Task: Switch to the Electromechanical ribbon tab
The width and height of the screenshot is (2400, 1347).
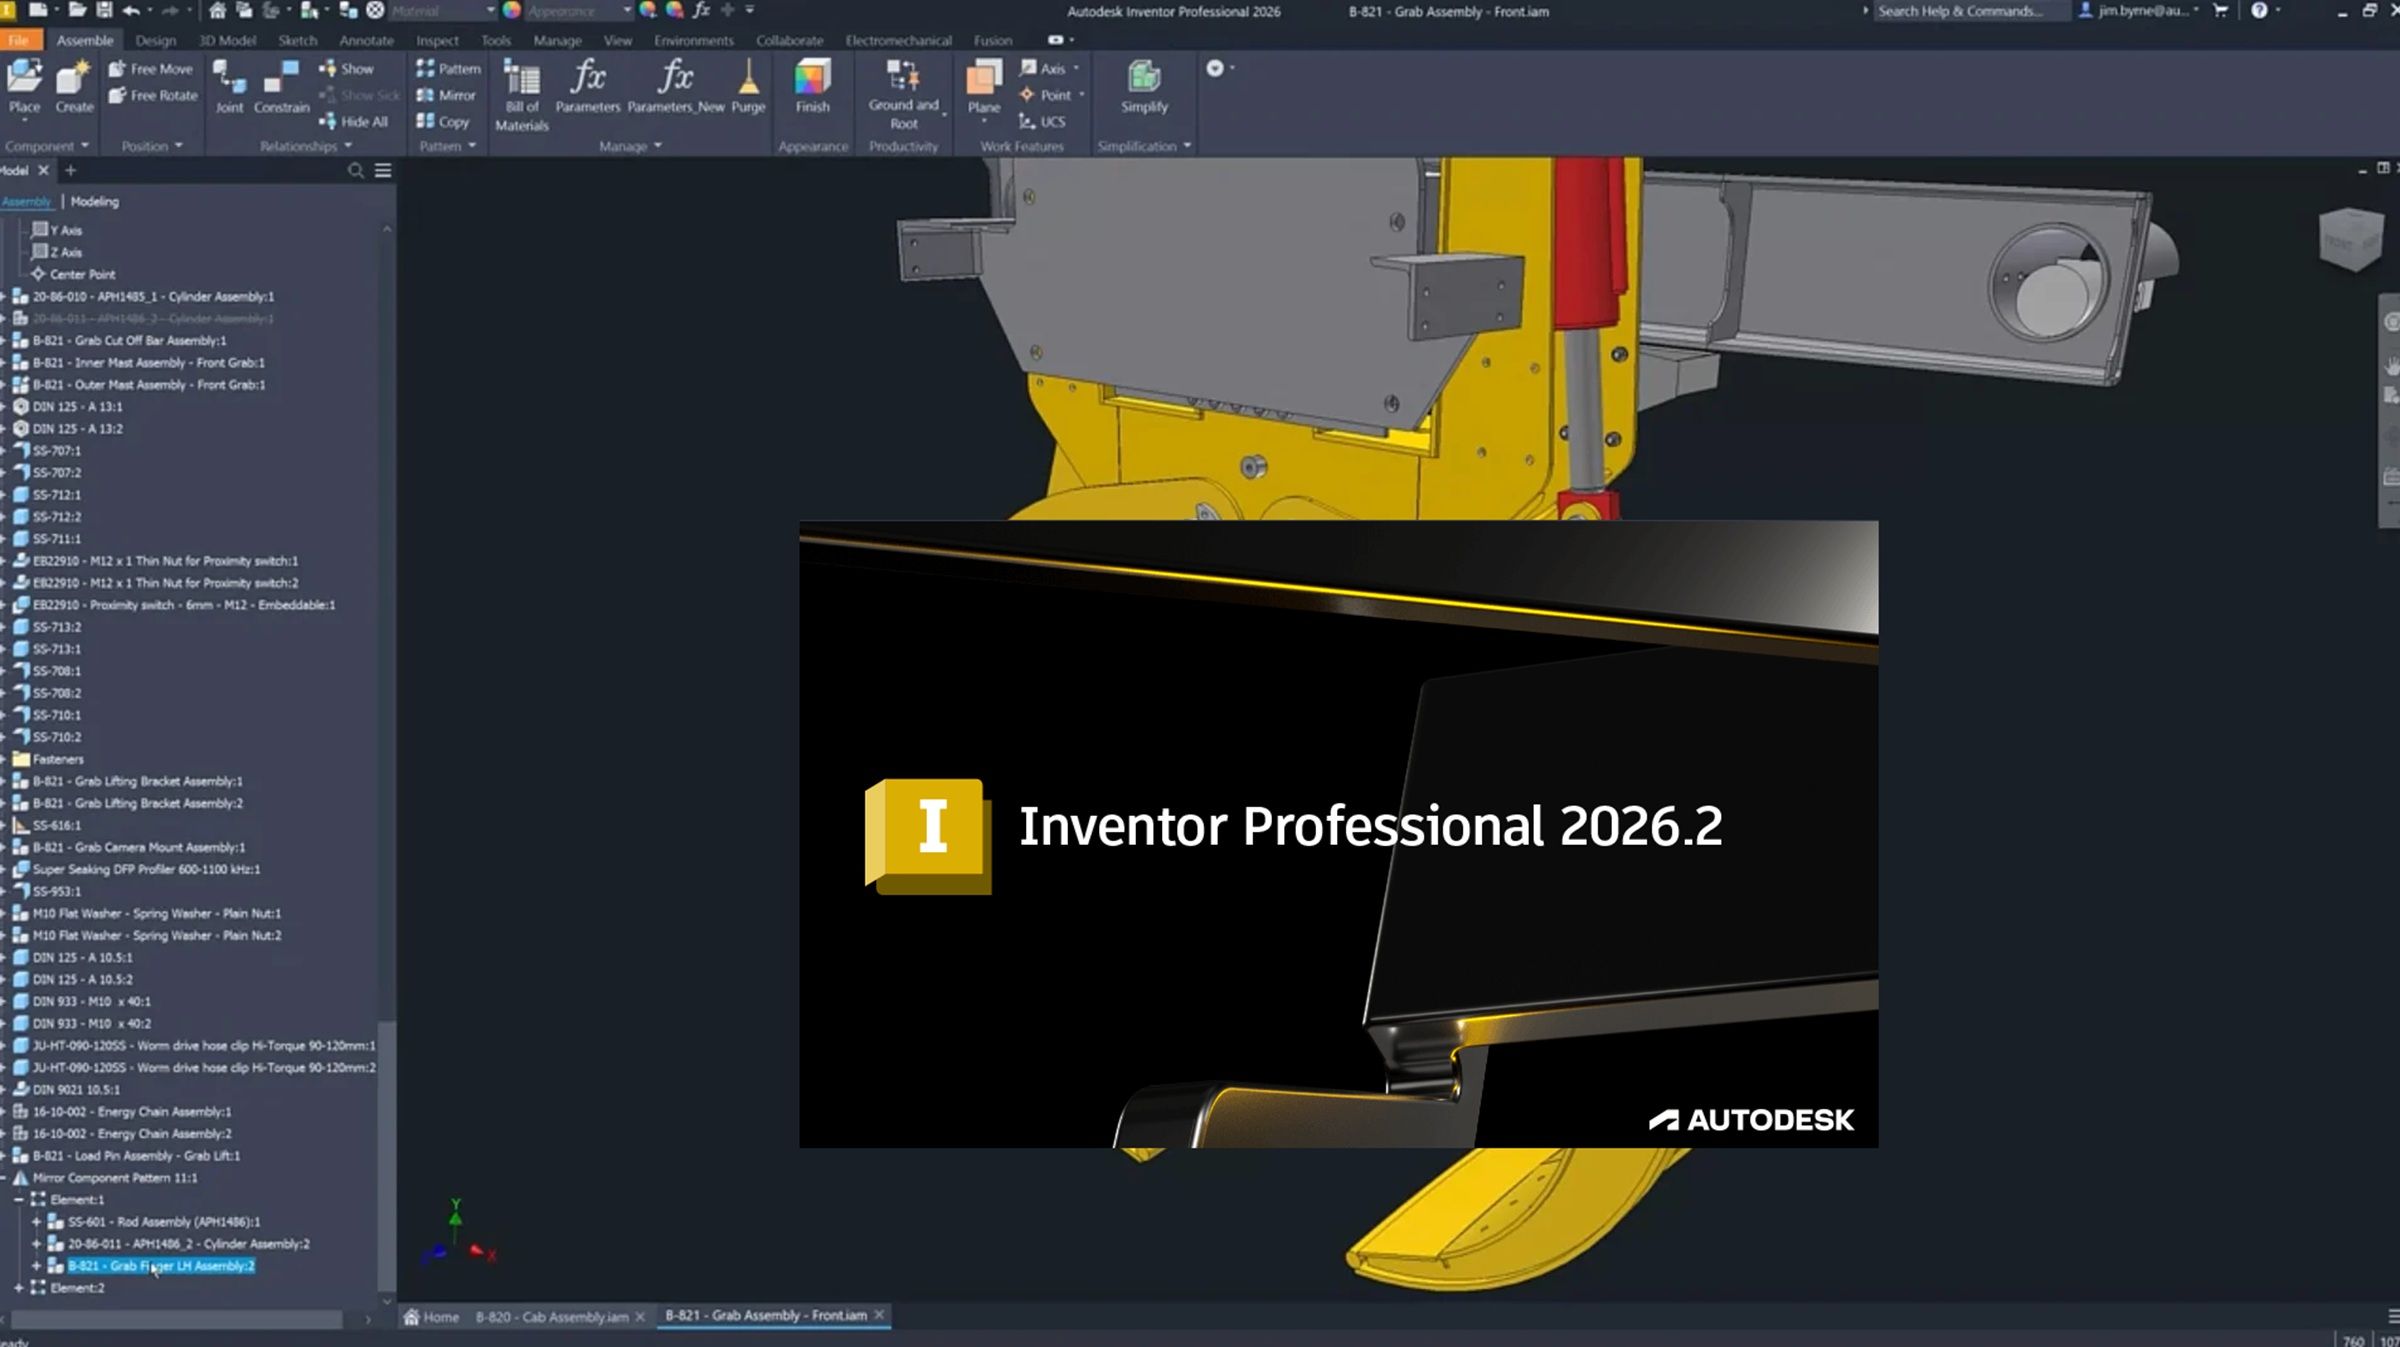Action: [898, 40]
